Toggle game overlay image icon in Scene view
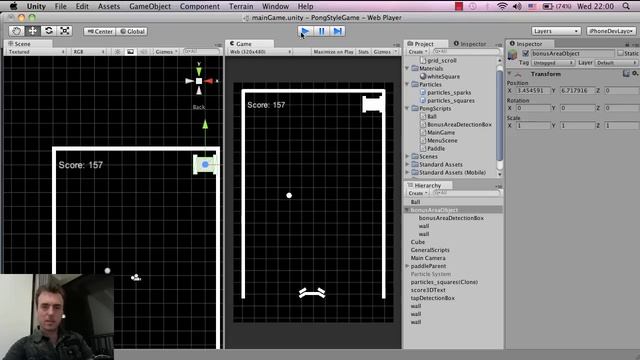 [x=130, y=52]
